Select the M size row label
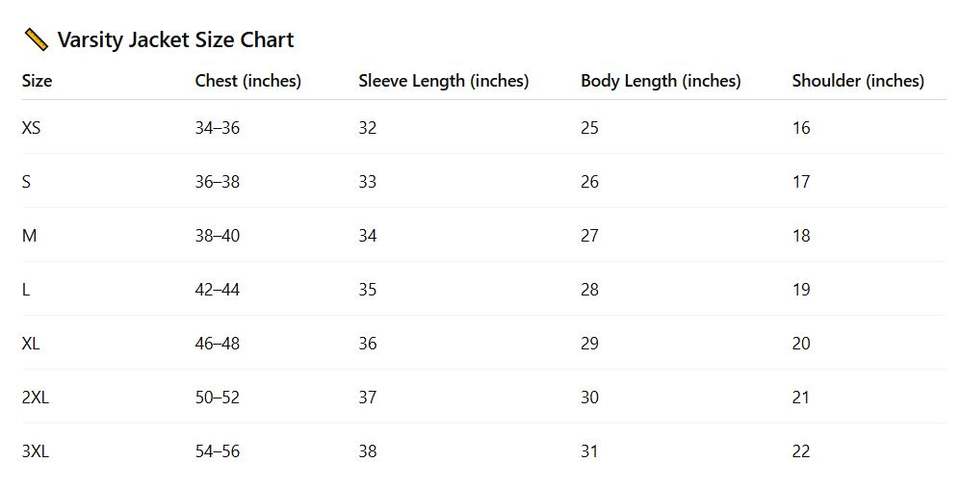The width and height of the screenshot is (960, 488). (29, 236)
